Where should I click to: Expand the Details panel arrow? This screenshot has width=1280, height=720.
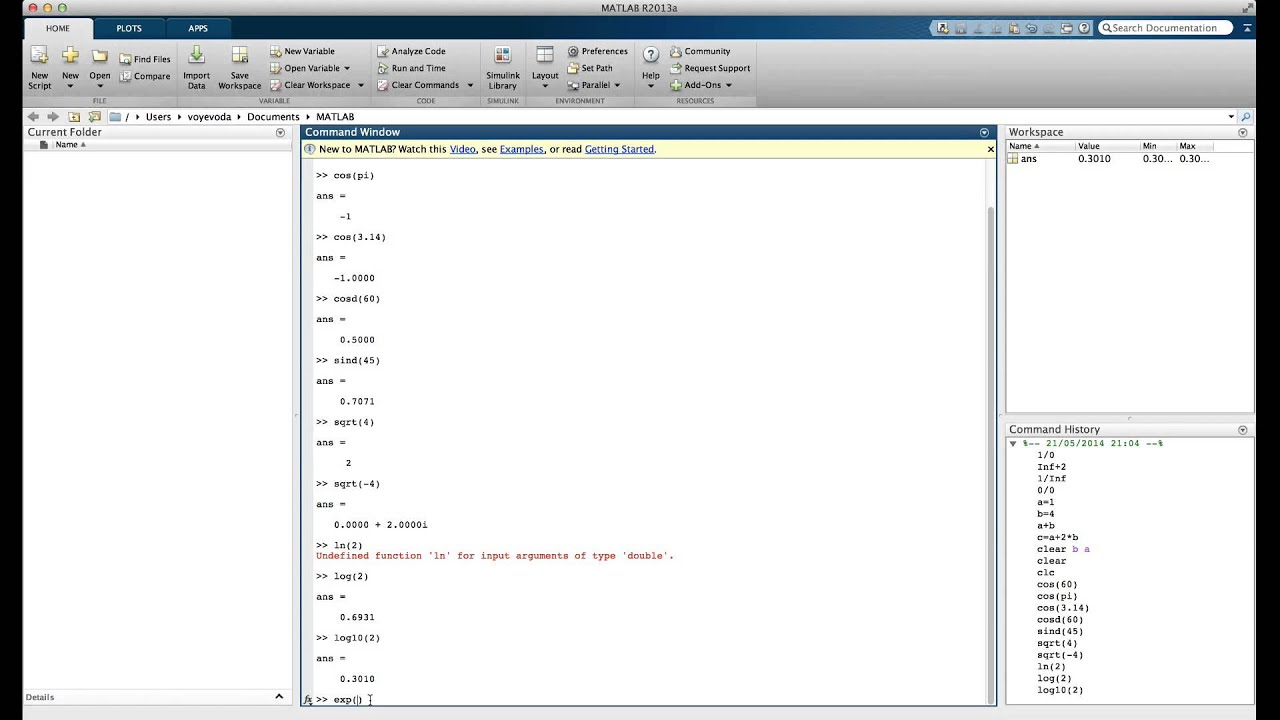coord(279,697)
